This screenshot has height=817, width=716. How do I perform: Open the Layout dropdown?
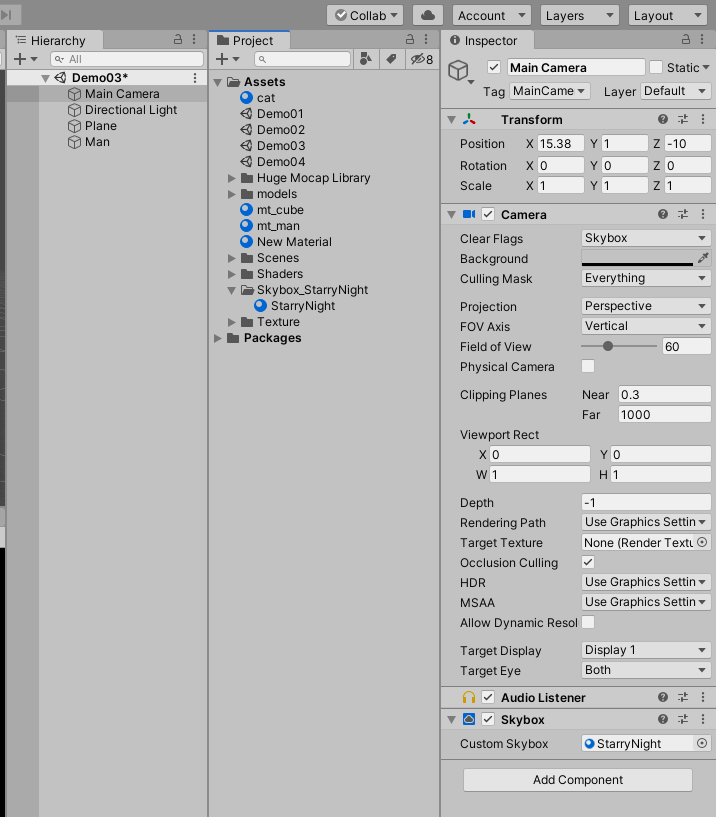point(668,15)
